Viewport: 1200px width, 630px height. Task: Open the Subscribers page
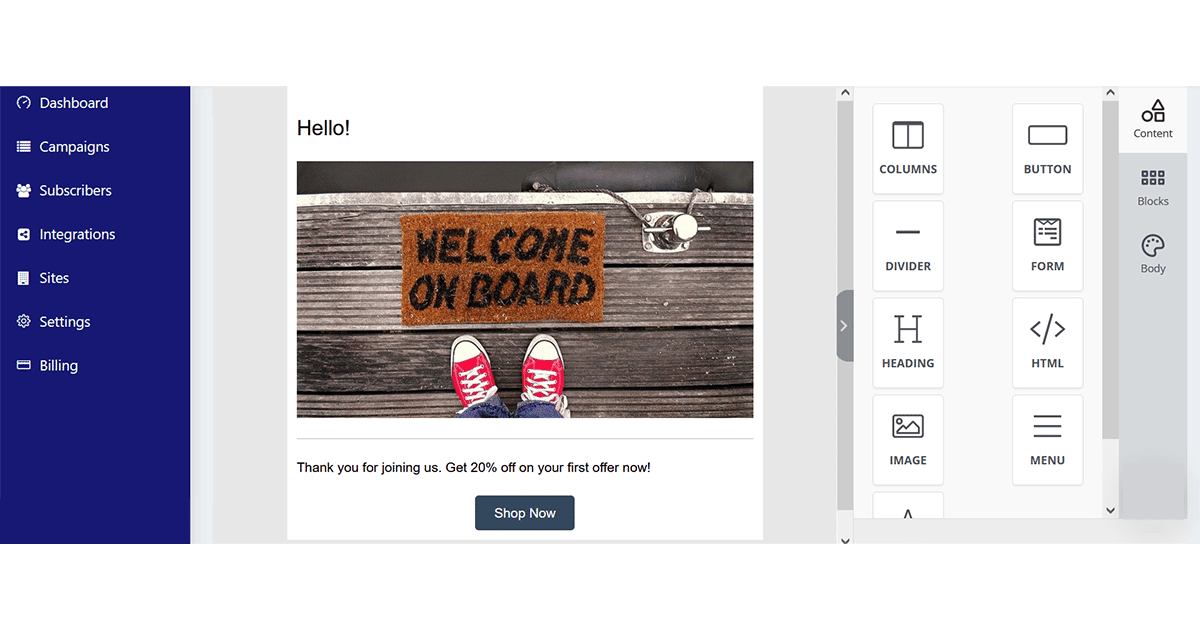click(75, 191)
